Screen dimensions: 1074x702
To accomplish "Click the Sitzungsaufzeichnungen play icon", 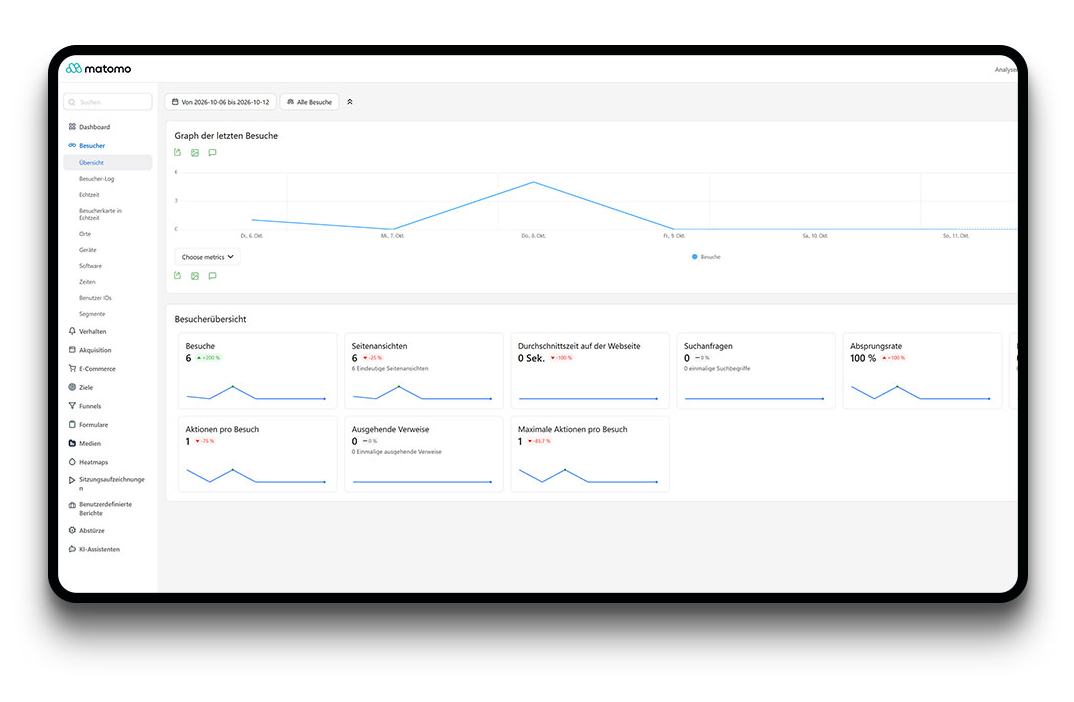I will coord(72,480).
